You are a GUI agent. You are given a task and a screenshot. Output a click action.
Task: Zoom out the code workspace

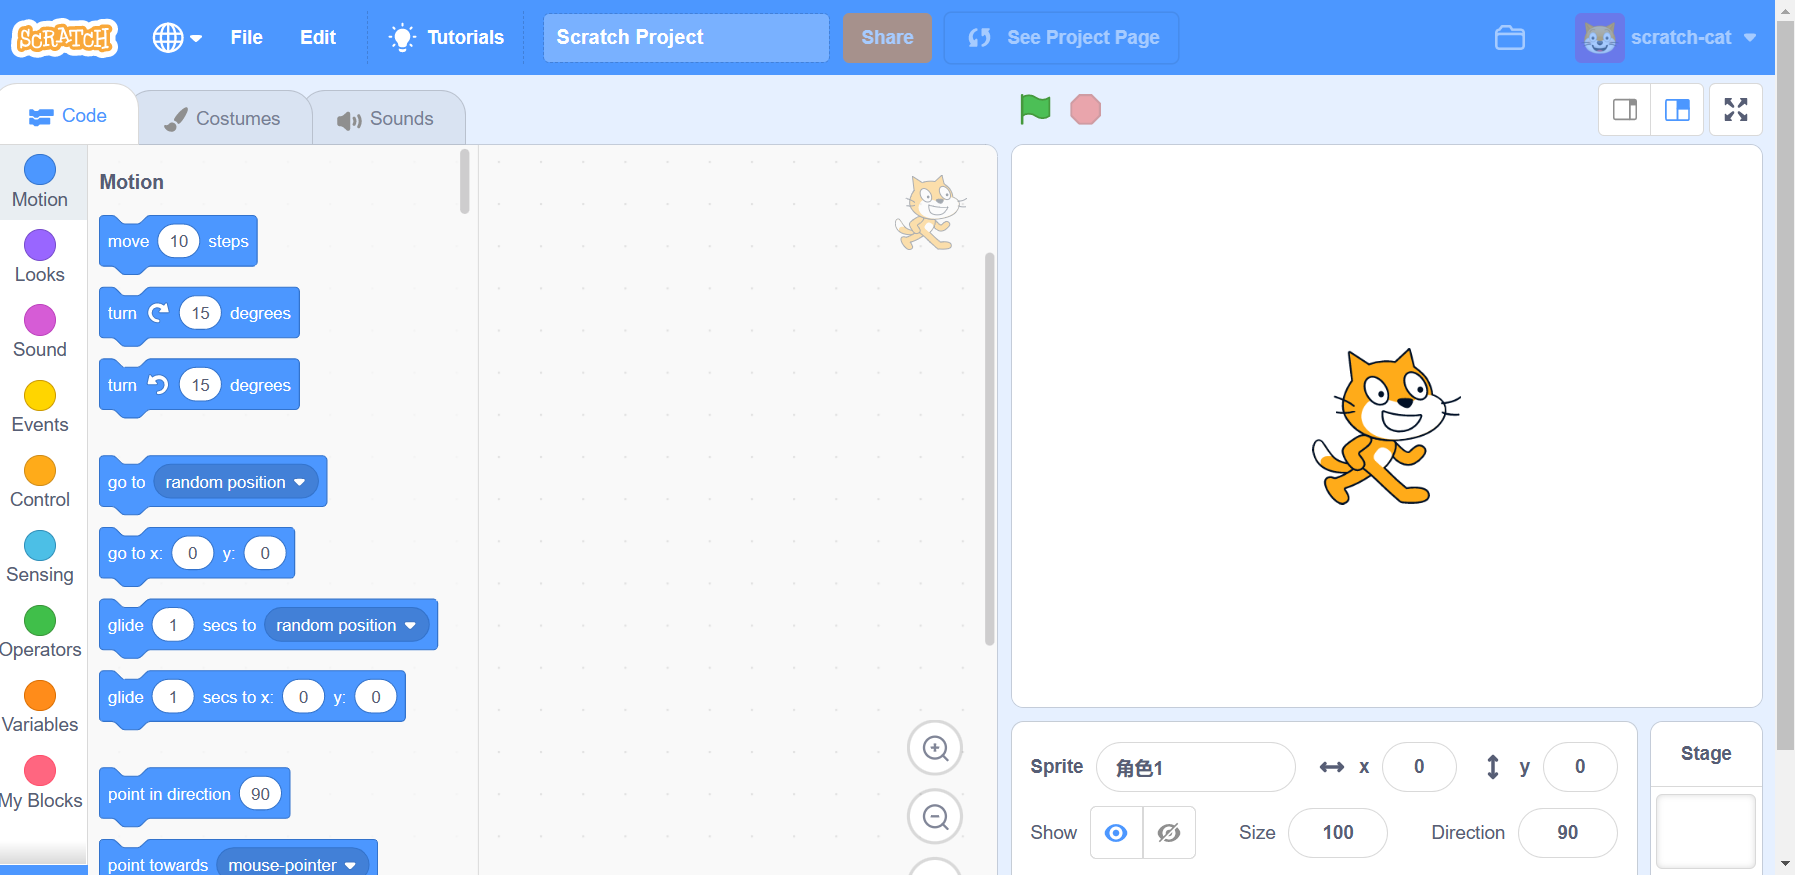coord(935,817)
